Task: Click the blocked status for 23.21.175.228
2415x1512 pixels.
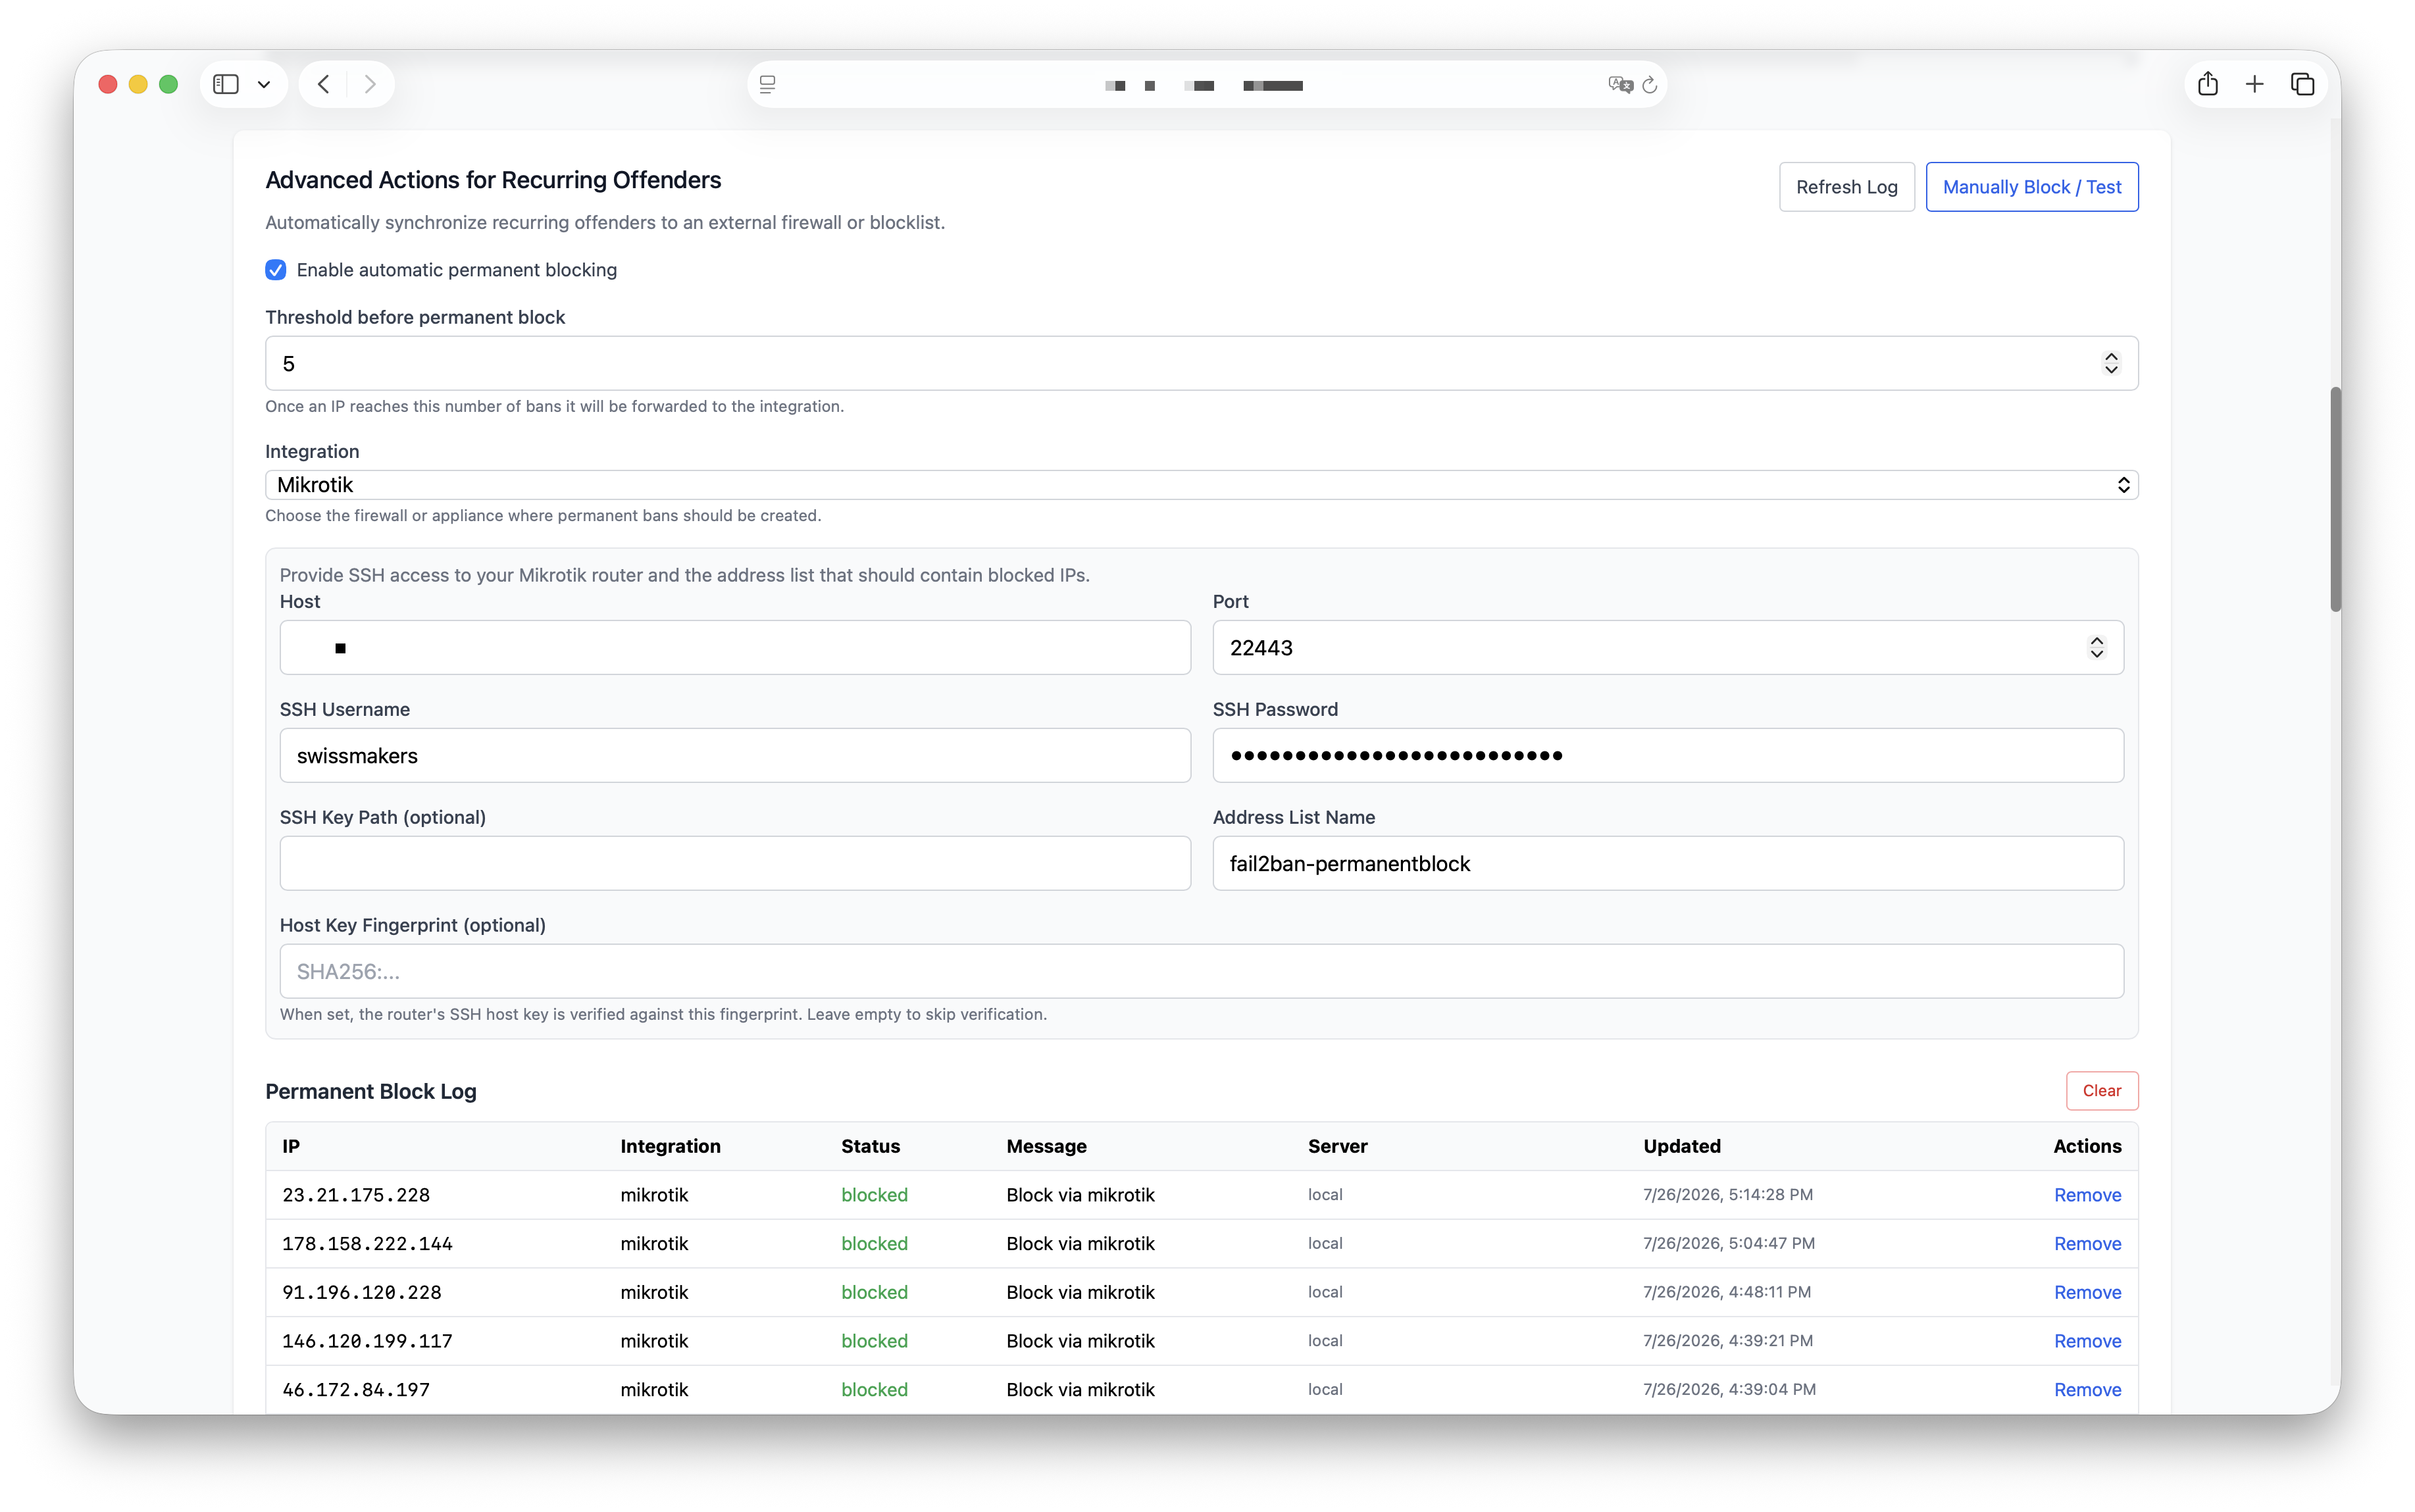Action: pyautogui.click(x=874, y=1195)
